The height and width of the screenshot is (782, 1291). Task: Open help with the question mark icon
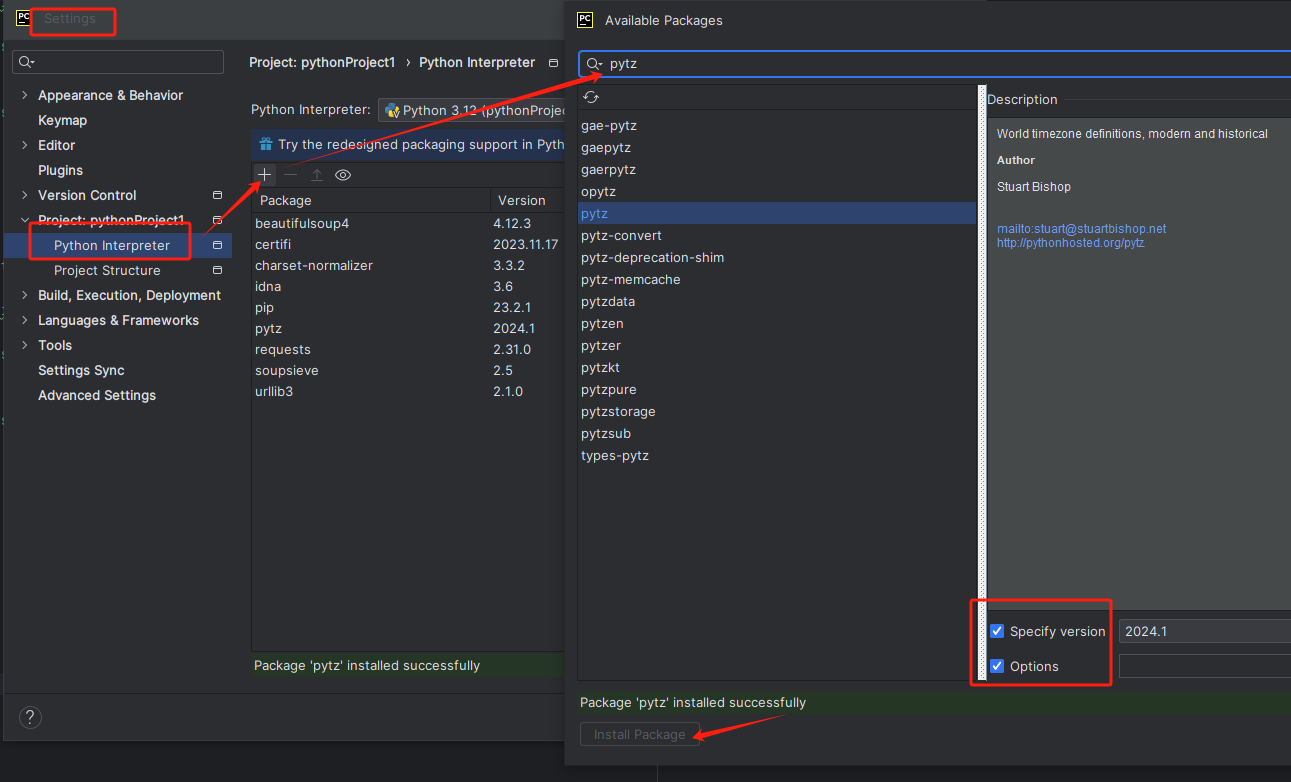point(30,716)
